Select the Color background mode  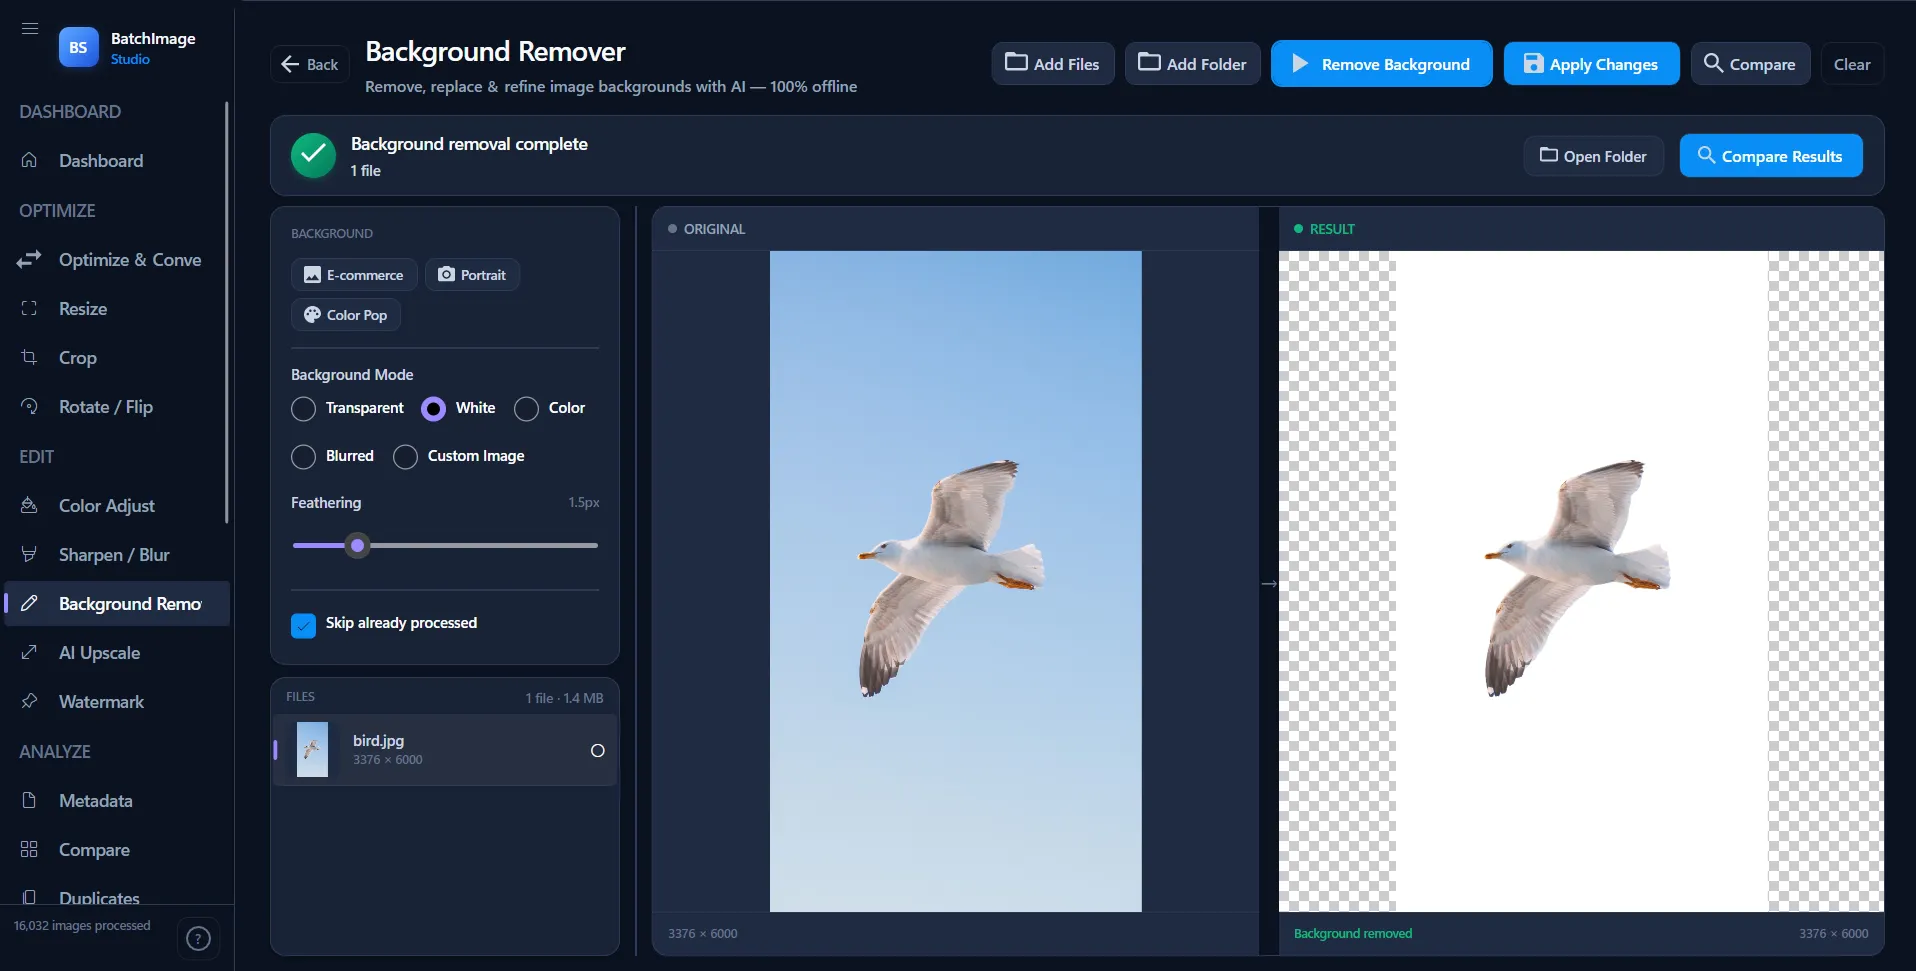coord(550,408)
